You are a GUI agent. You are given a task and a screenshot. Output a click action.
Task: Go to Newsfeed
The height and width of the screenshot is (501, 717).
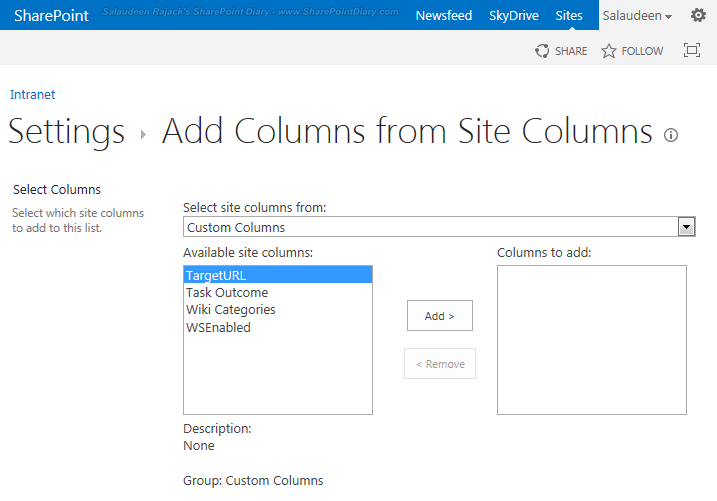[444, 16]
